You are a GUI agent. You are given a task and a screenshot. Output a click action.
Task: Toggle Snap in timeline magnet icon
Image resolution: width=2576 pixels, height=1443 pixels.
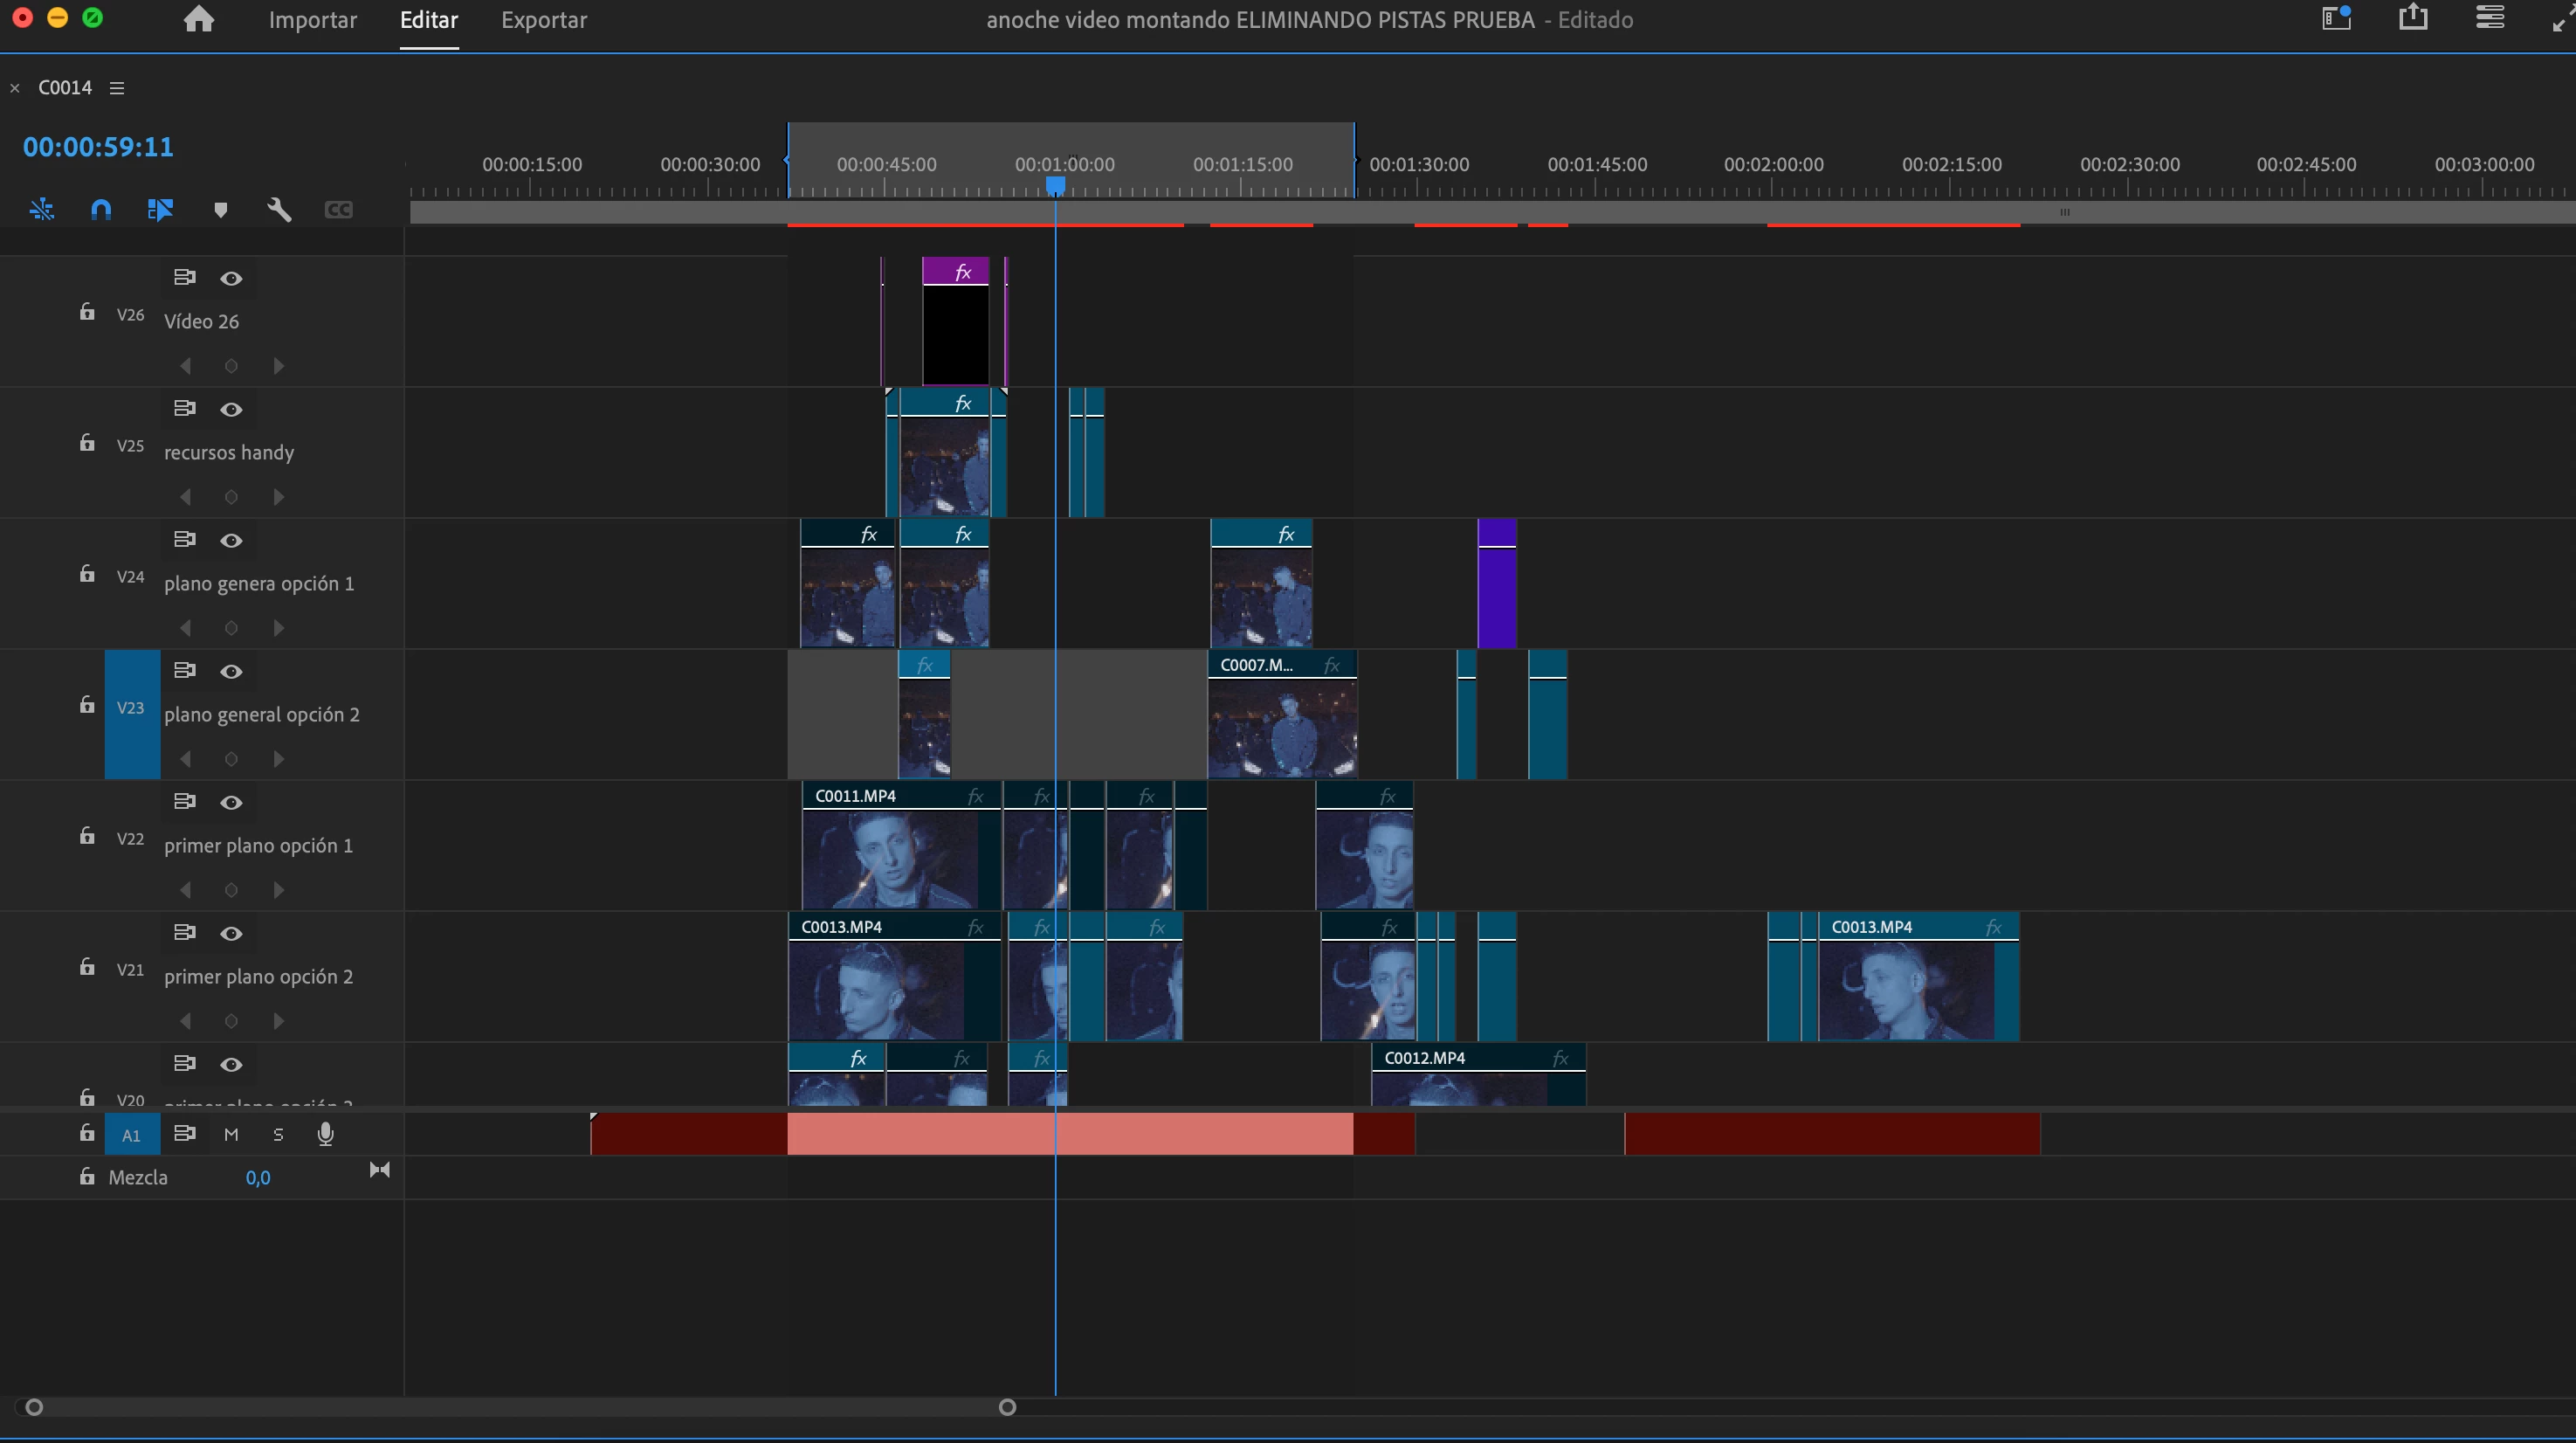pos(101,209)
